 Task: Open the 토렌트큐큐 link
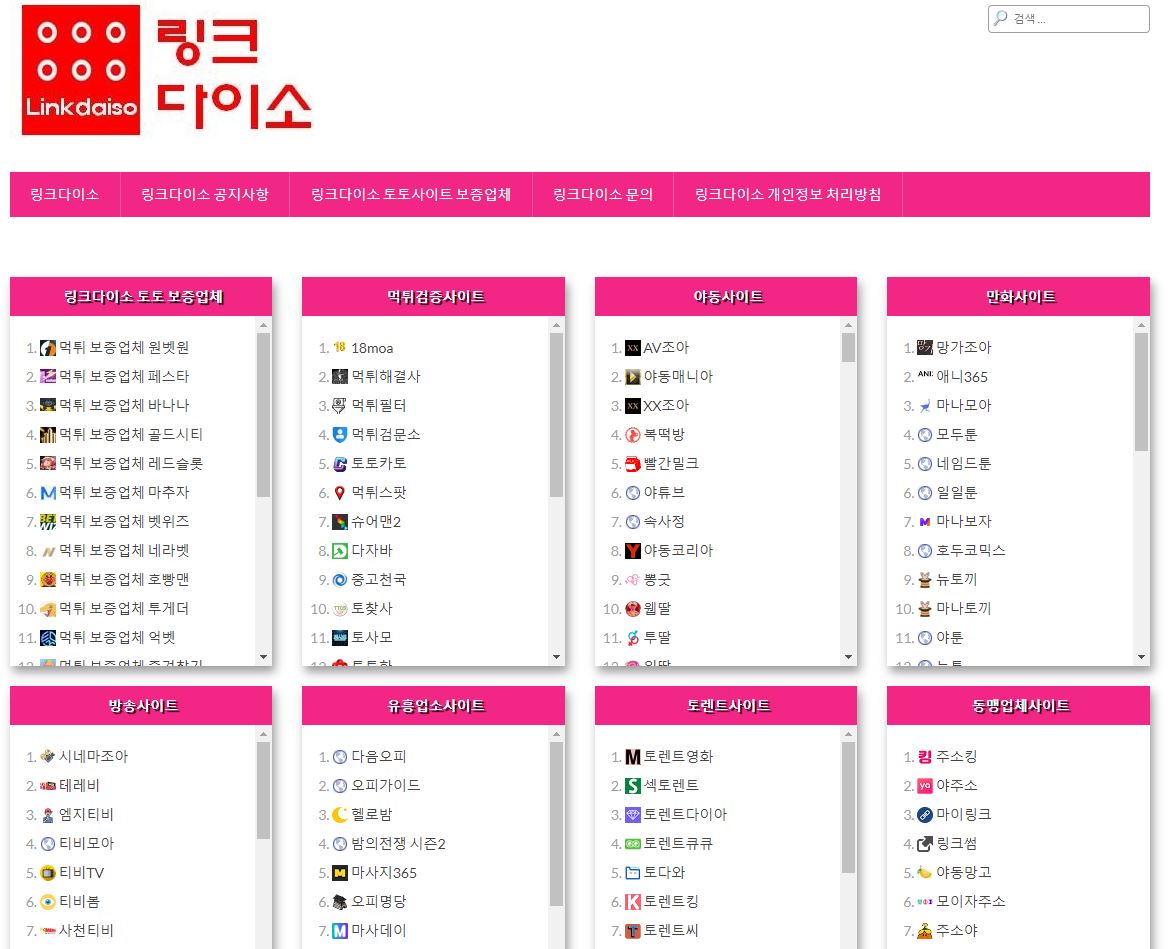pos(678,844)
